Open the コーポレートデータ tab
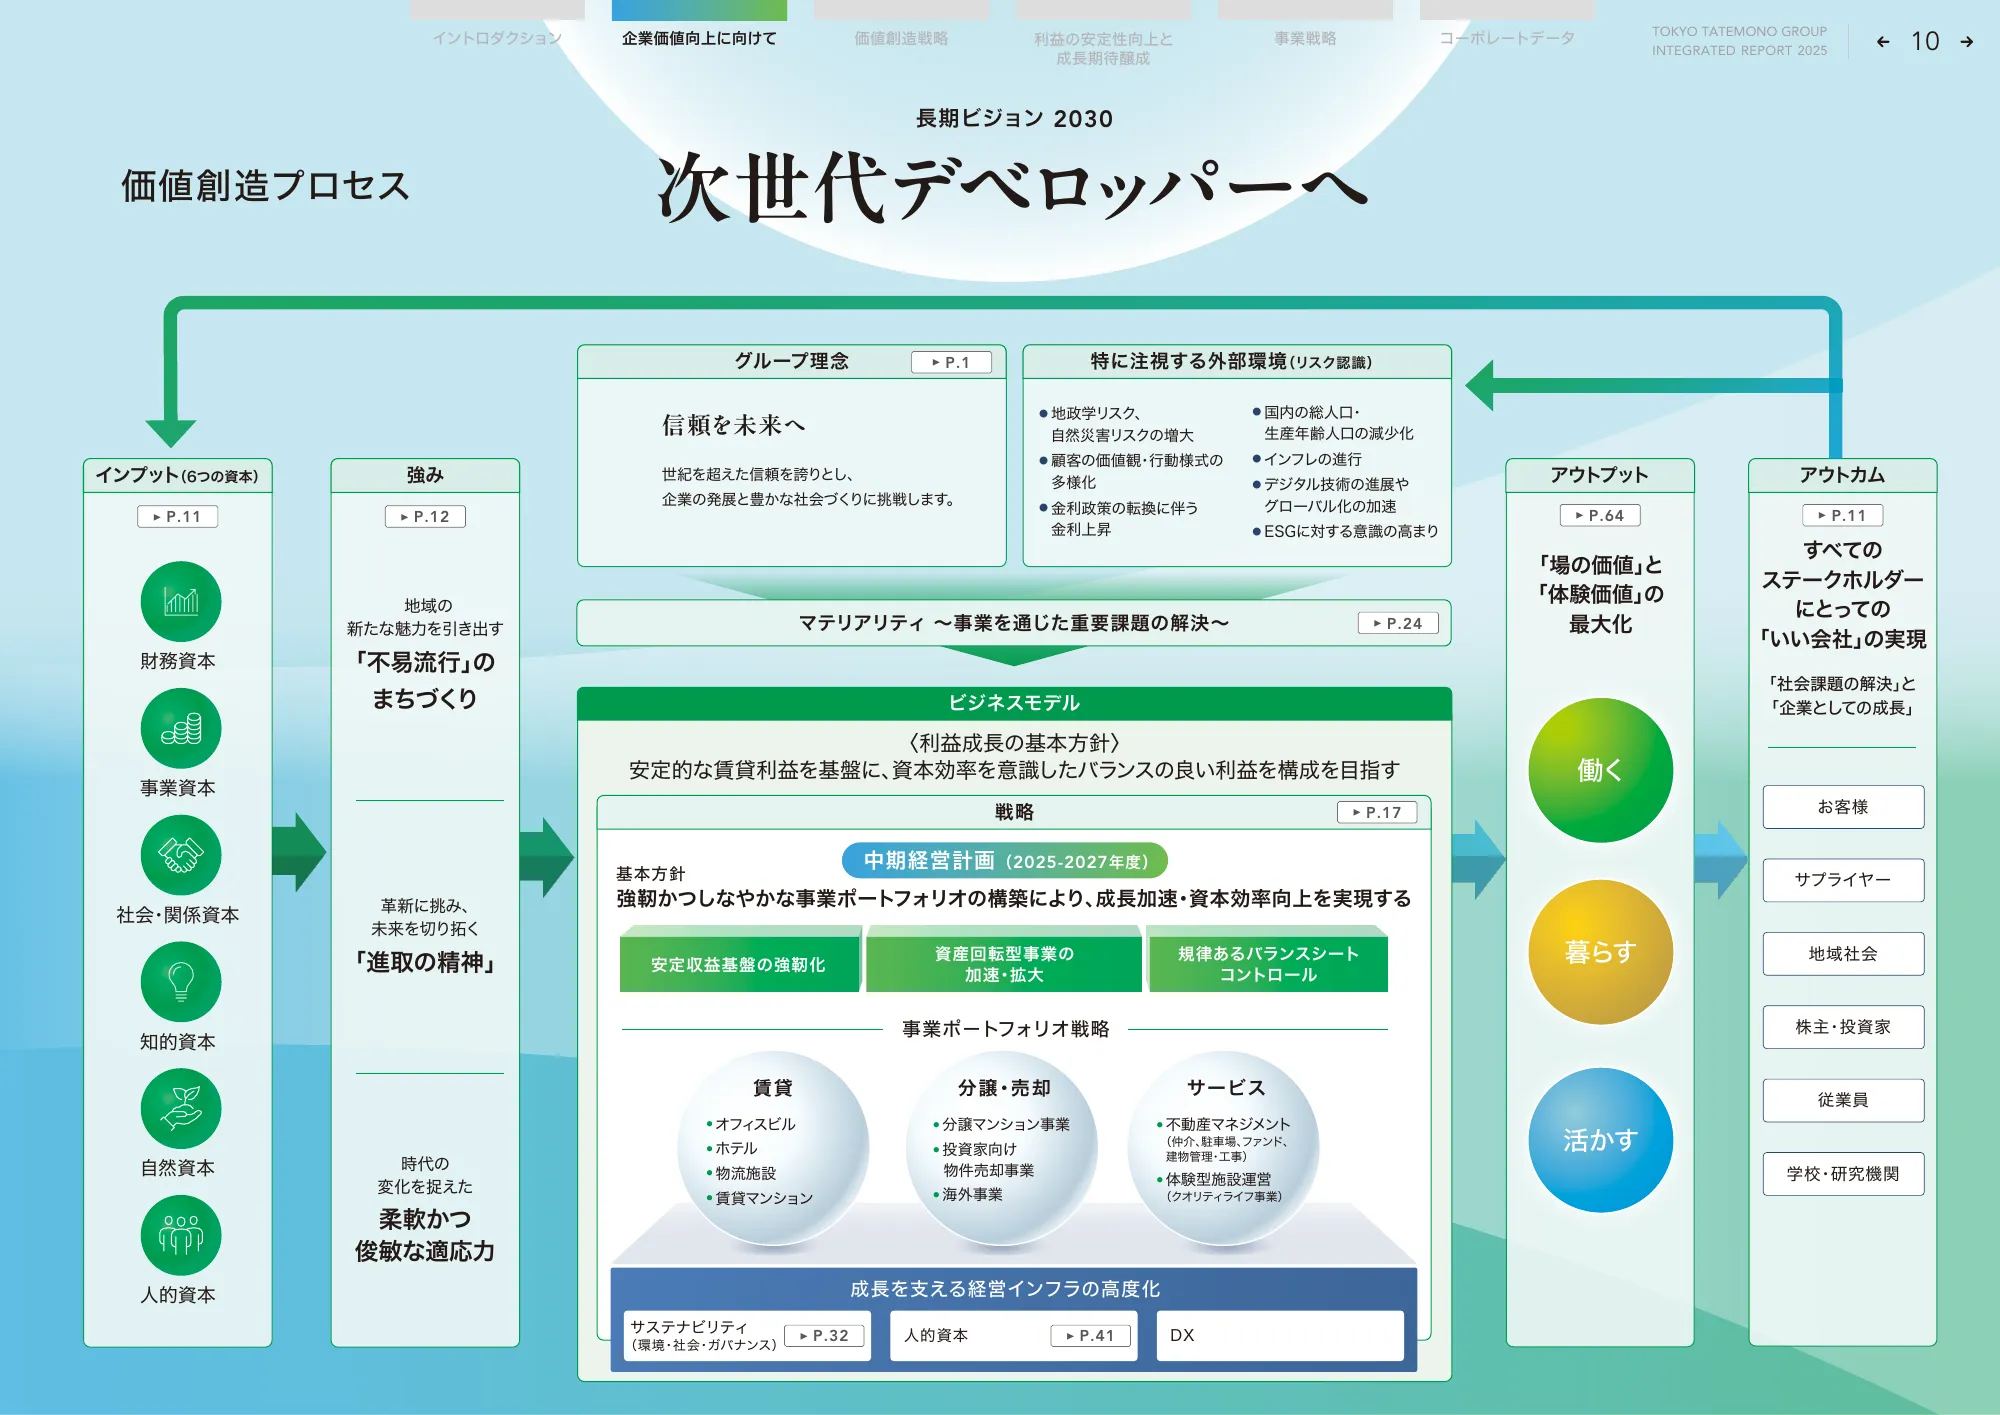Viewport: 2000px width, 1415px height. pyautogui.click(x=1506, y=38)
